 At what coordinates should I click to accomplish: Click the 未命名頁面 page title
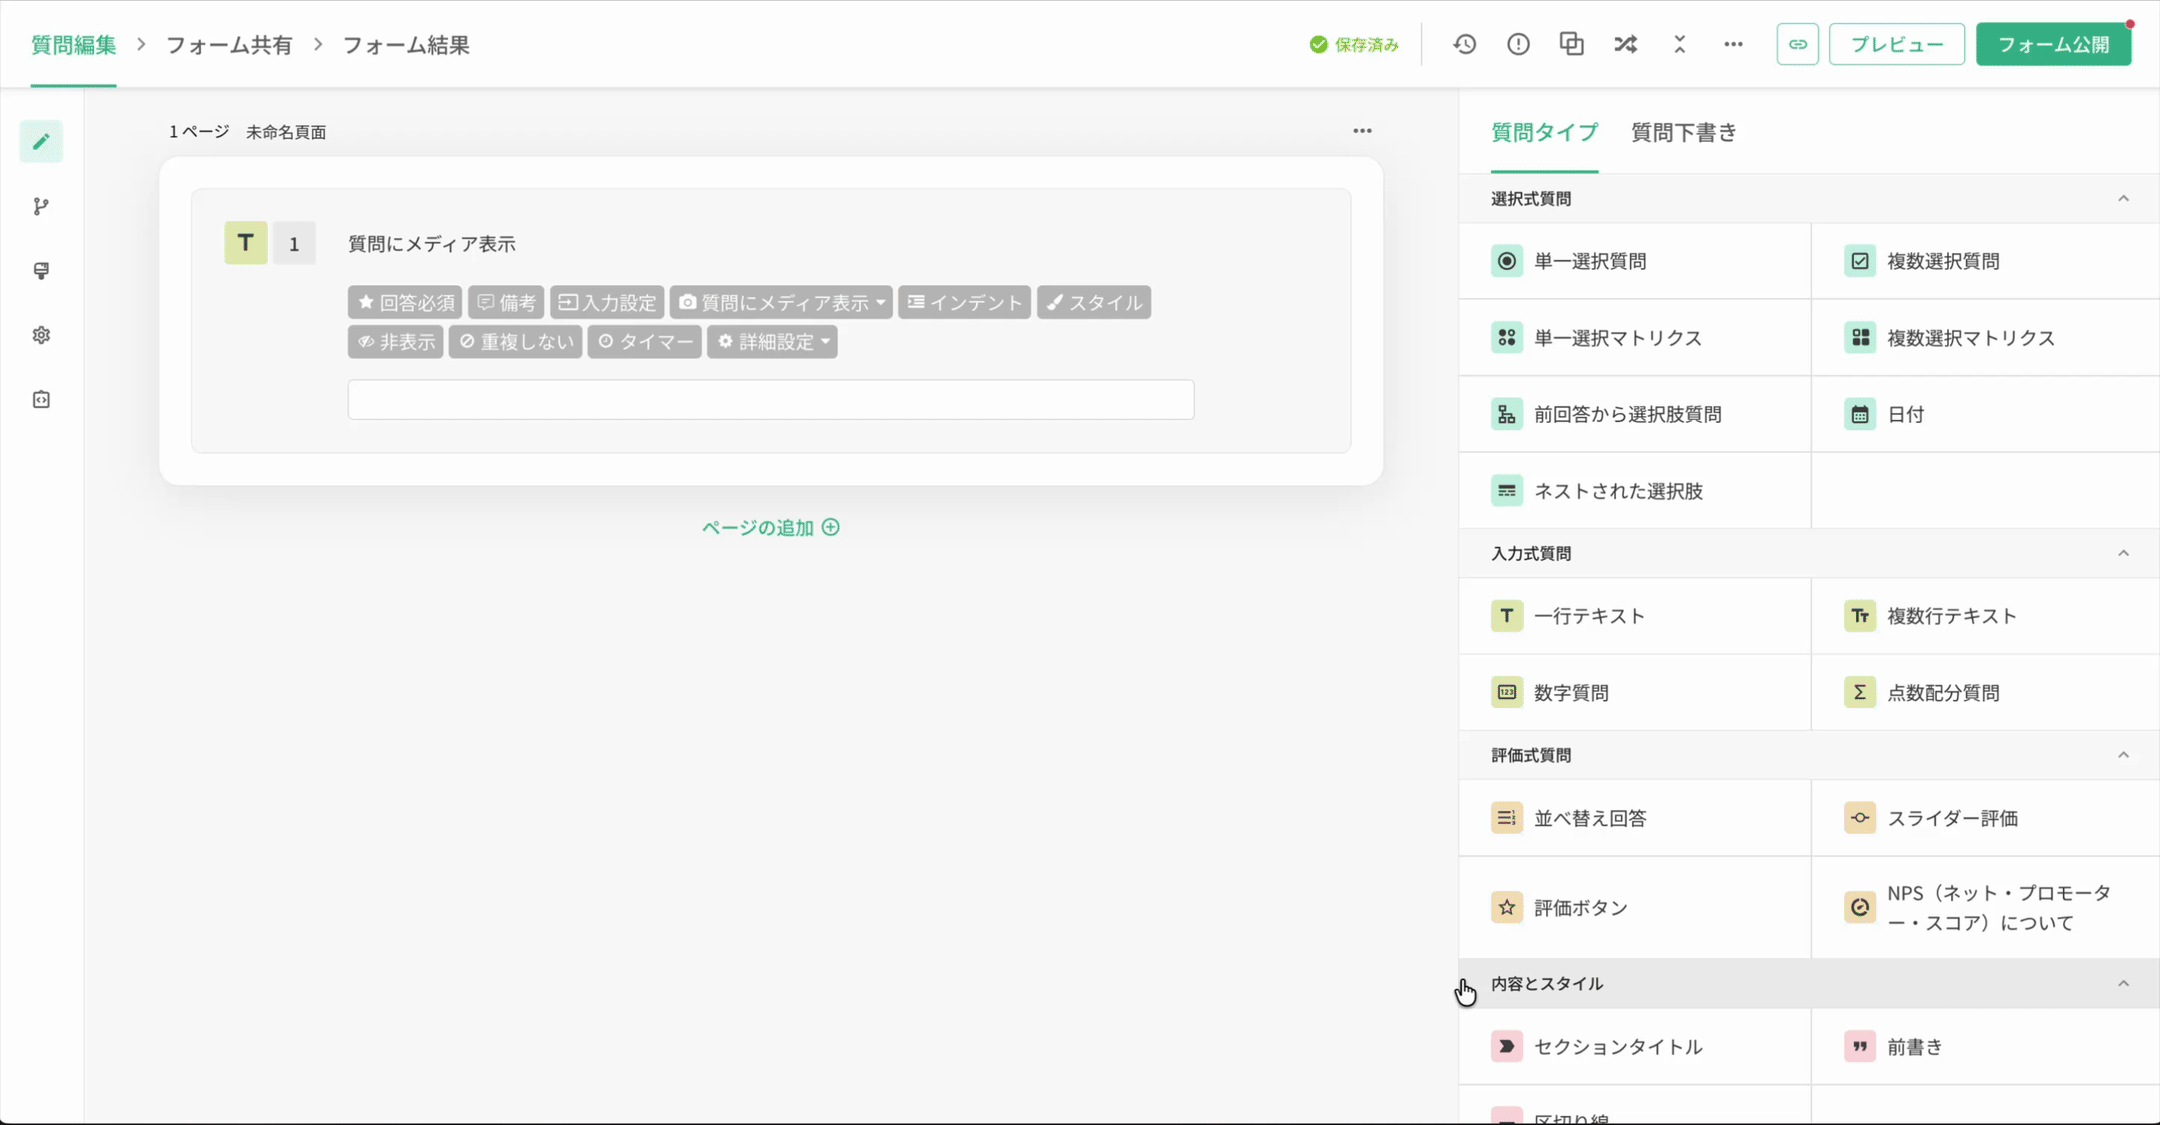286,132
